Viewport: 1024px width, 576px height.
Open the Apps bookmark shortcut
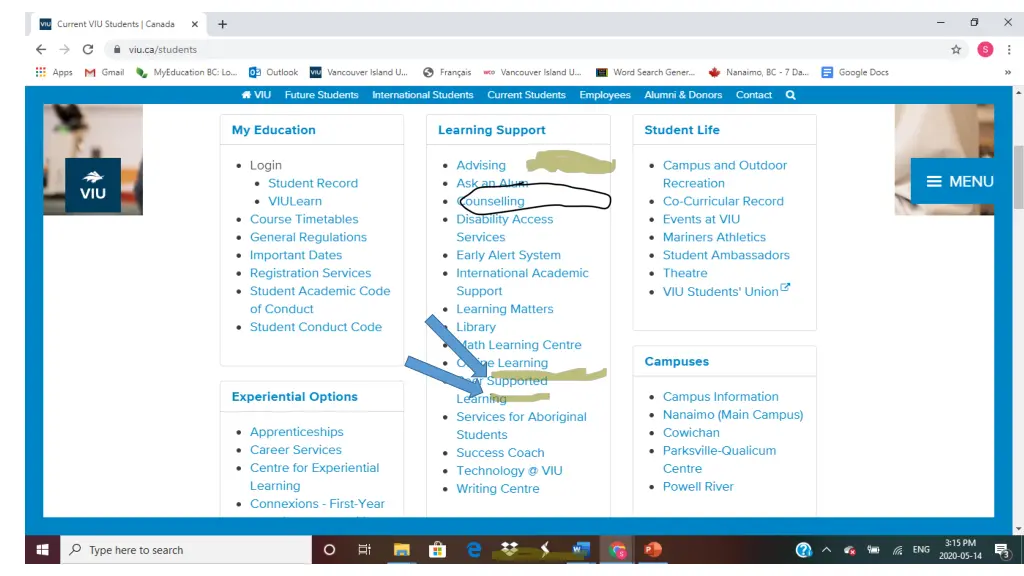pyautogui.click(x=54, y=72)
